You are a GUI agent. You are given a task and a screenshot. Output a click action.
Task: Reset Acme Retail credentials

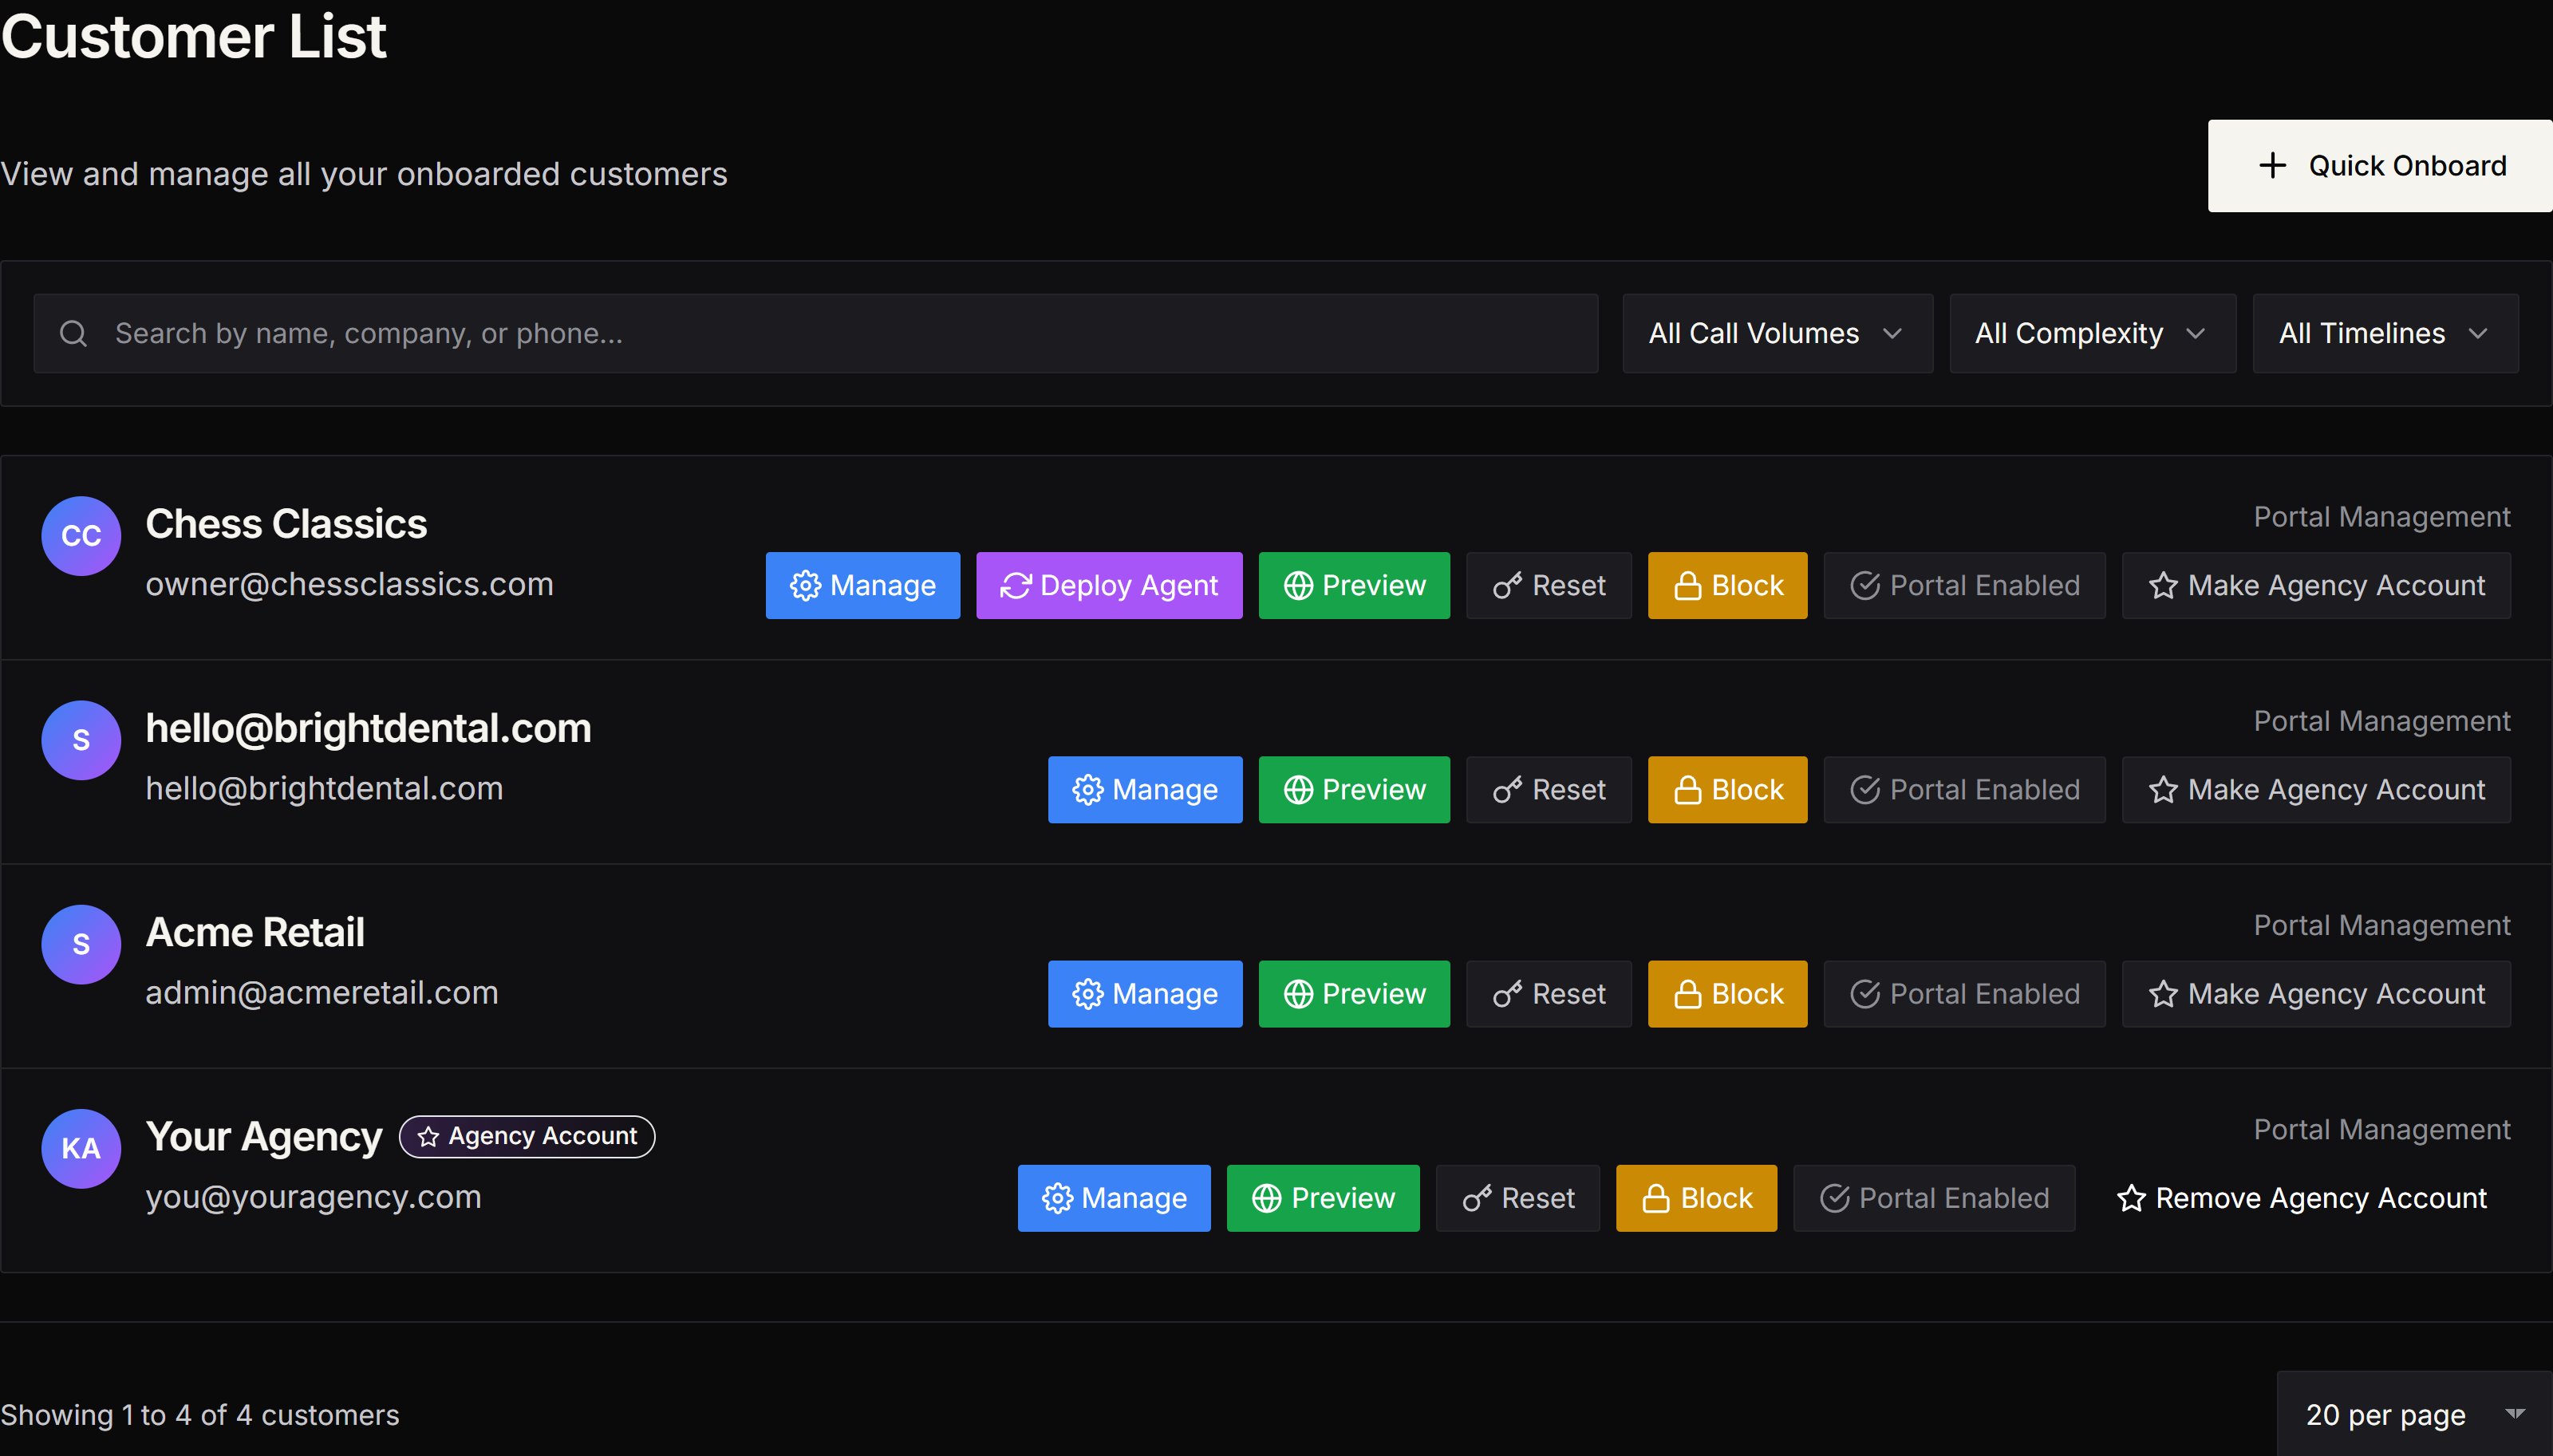pos(1549,994)
